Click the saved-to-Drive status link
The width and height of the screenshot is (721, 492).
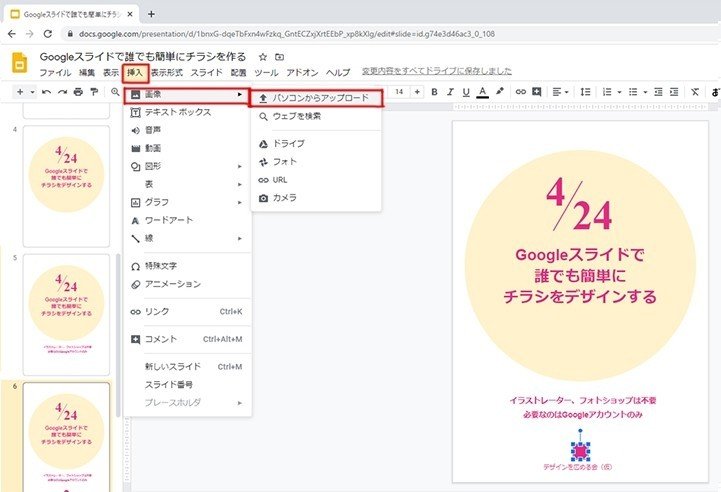[x=436, y=71]
